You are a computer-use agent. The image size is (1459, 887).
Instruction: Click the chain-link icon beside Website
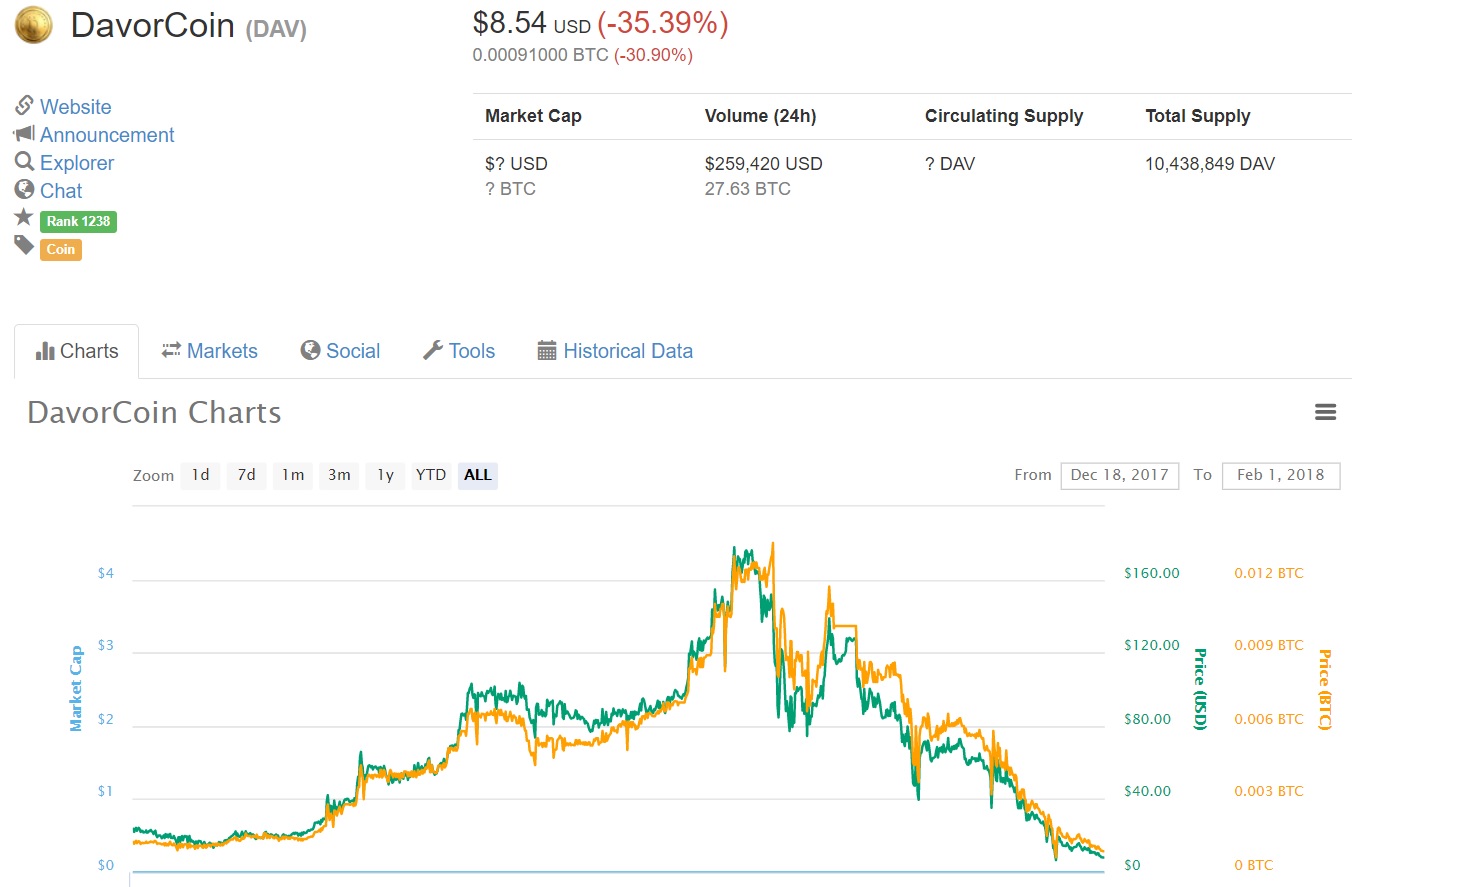(x=24, y=105)
